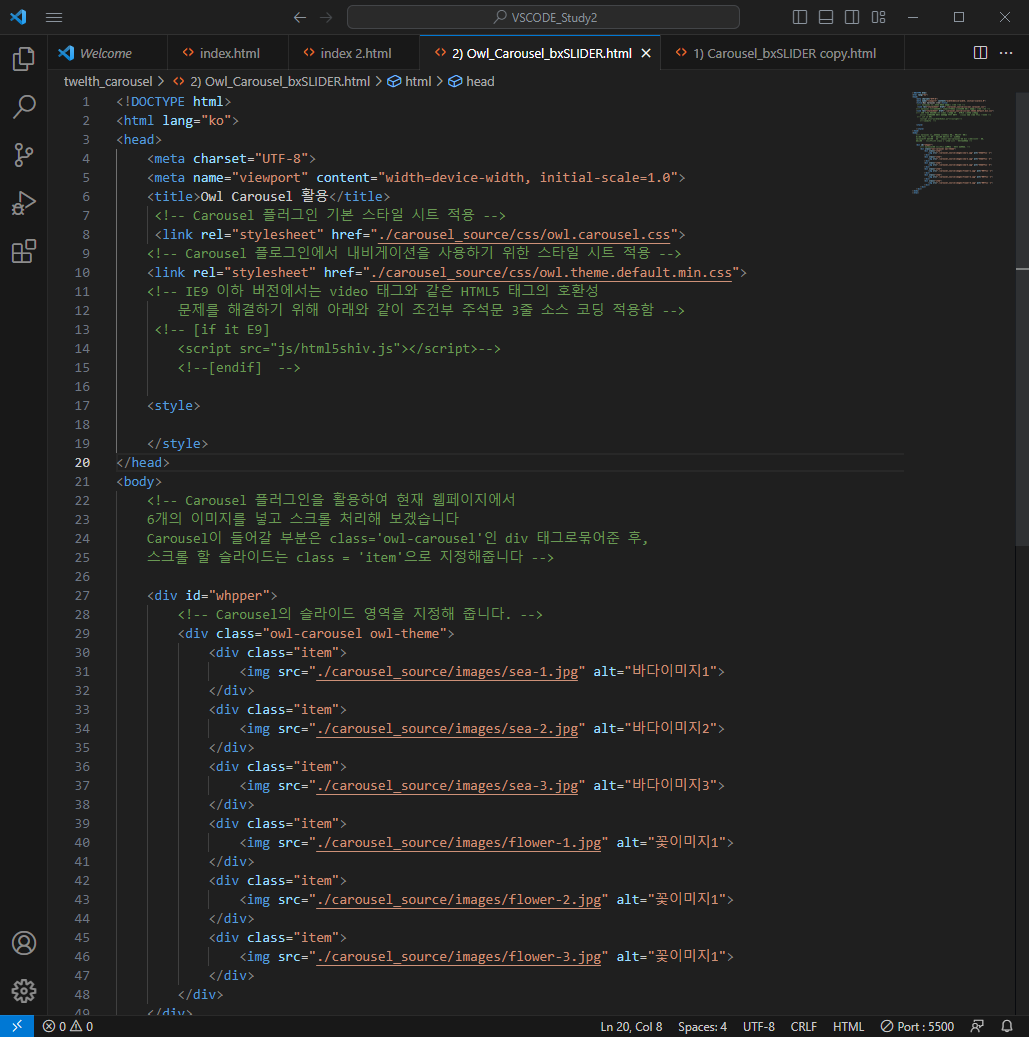1029x1037 pixels.
Task: Open the head breadcrumb symbol
Action: (472, 81)
